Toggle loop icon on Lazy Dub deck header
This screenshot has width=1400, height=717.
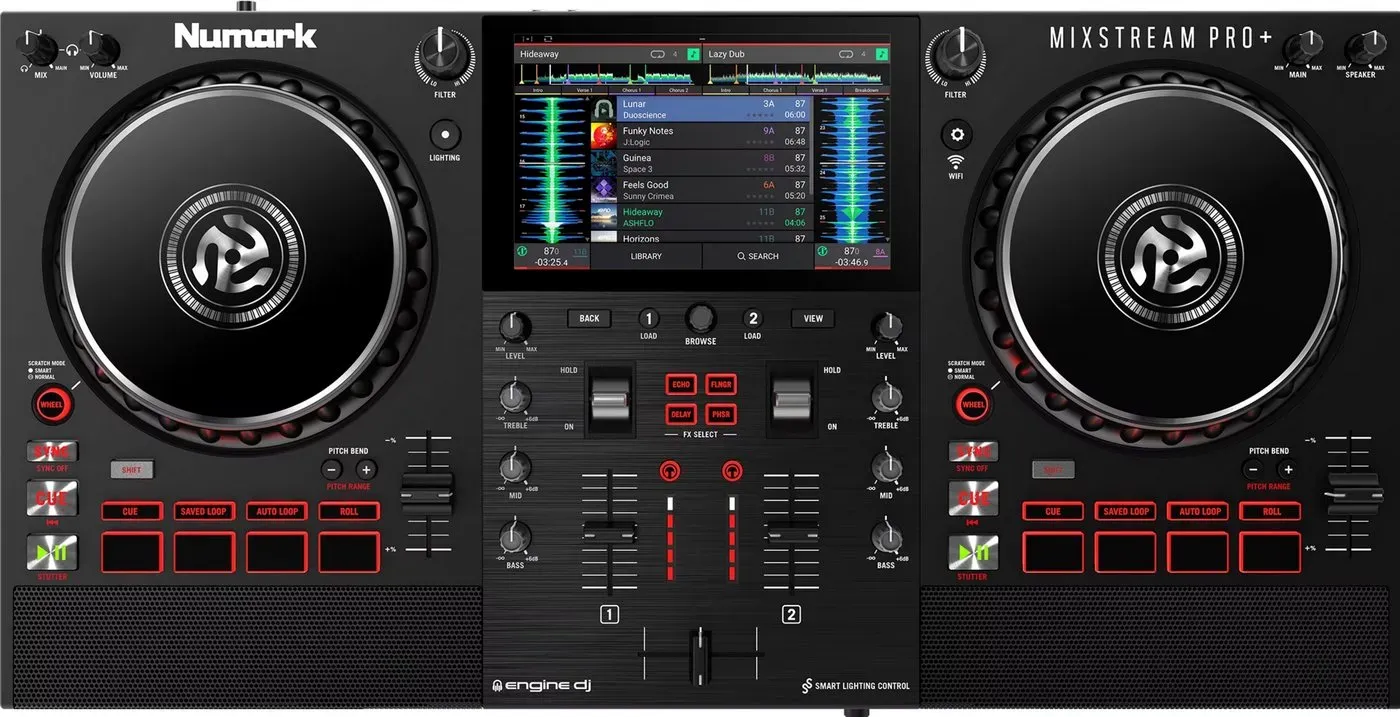click(846, 54)
